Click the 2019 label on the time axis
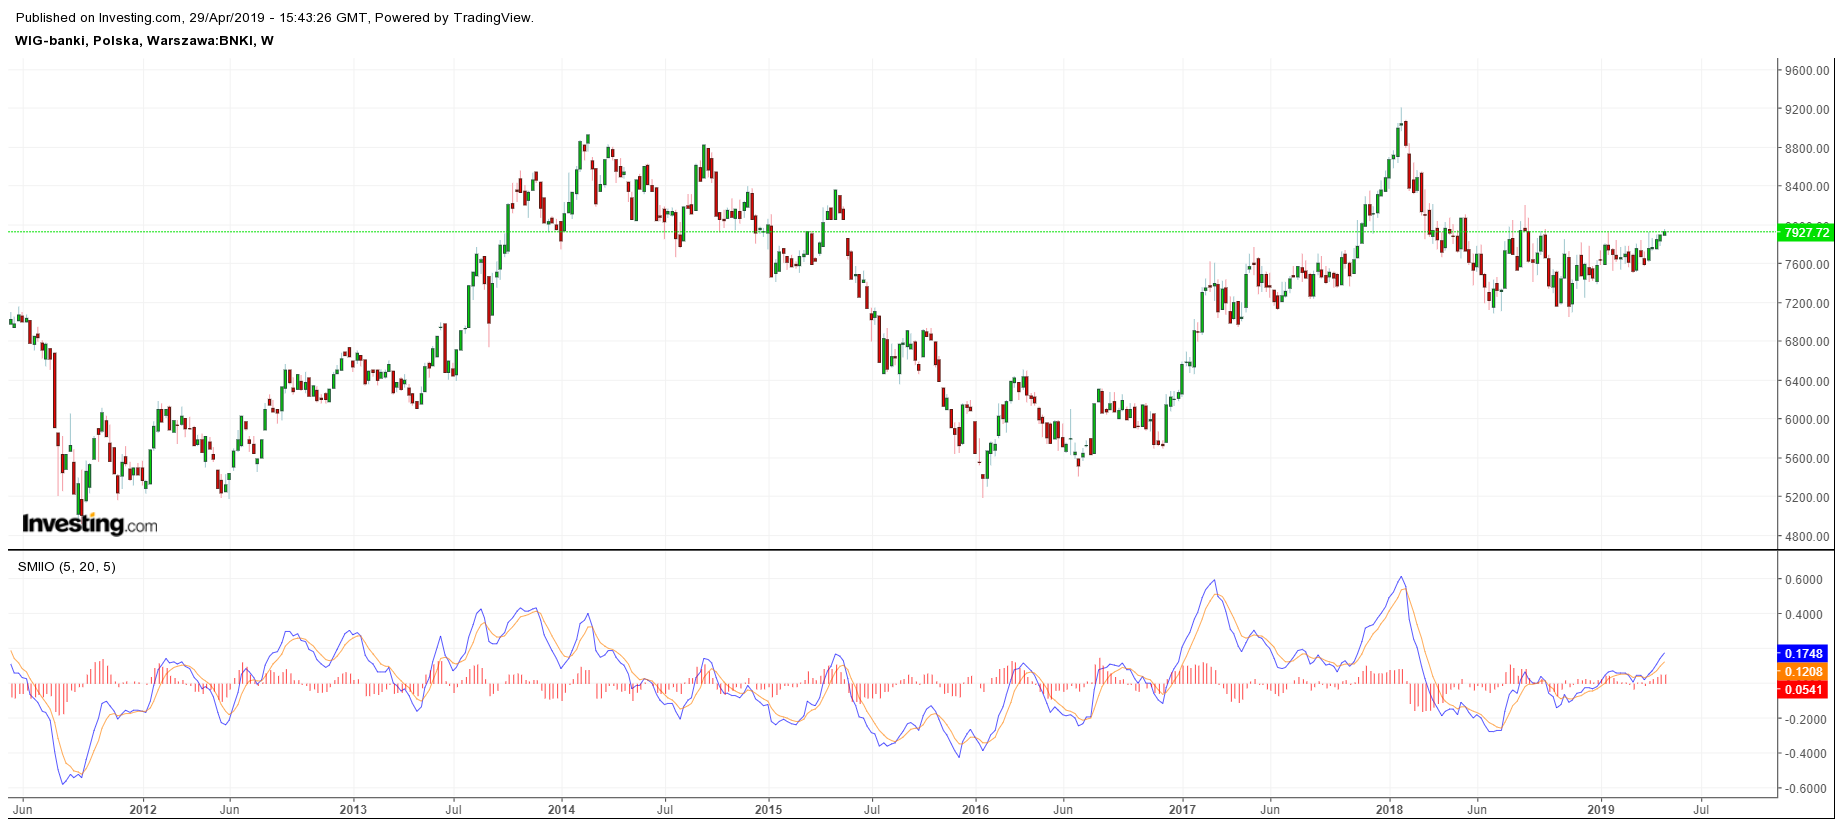The image size is (1842, 824). (x=1601, y=810)
